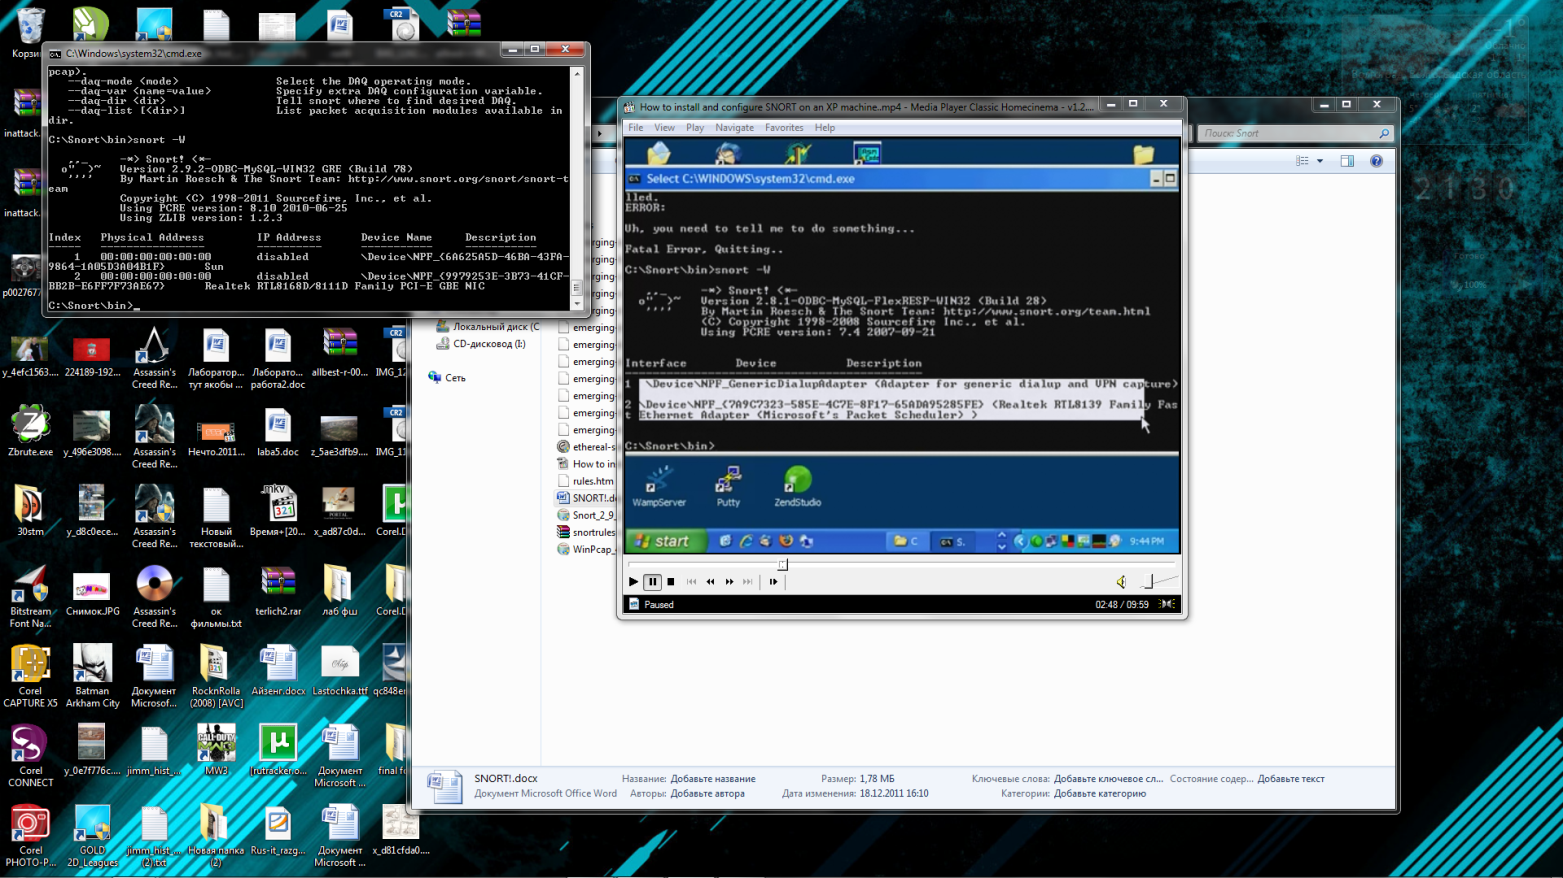Open Favorites menu in Media Player Classic
Screen dimensions: 1563x878
point(784,128)
